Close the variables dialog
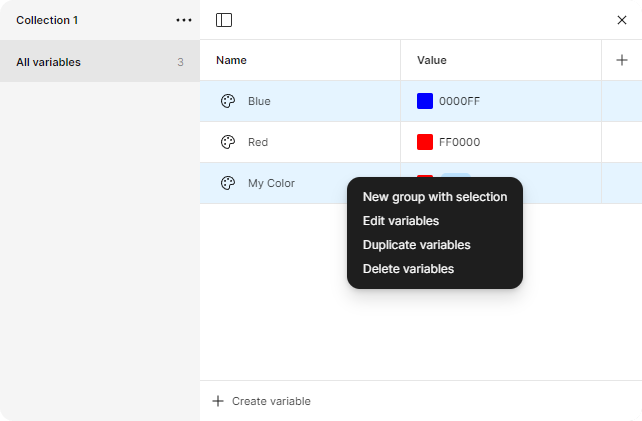Screen dimensions: 642x421 [622, 20]
